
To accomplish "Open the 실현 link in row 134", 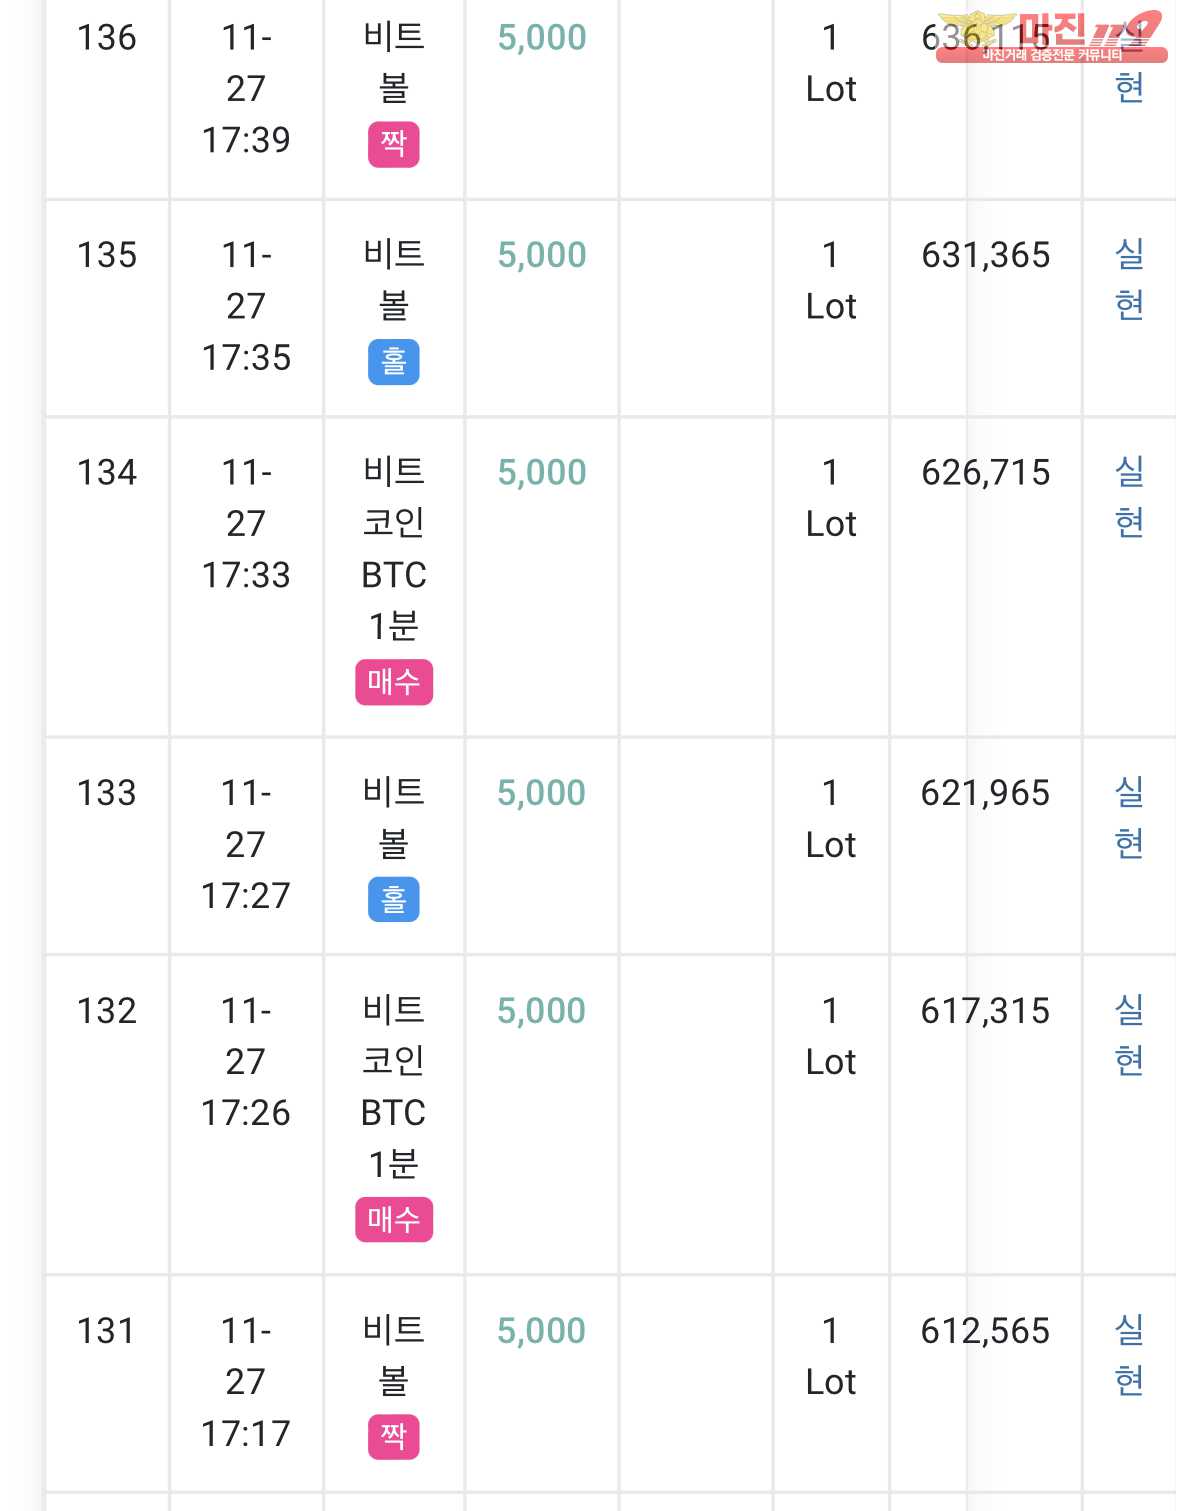I will [1129, 497].
